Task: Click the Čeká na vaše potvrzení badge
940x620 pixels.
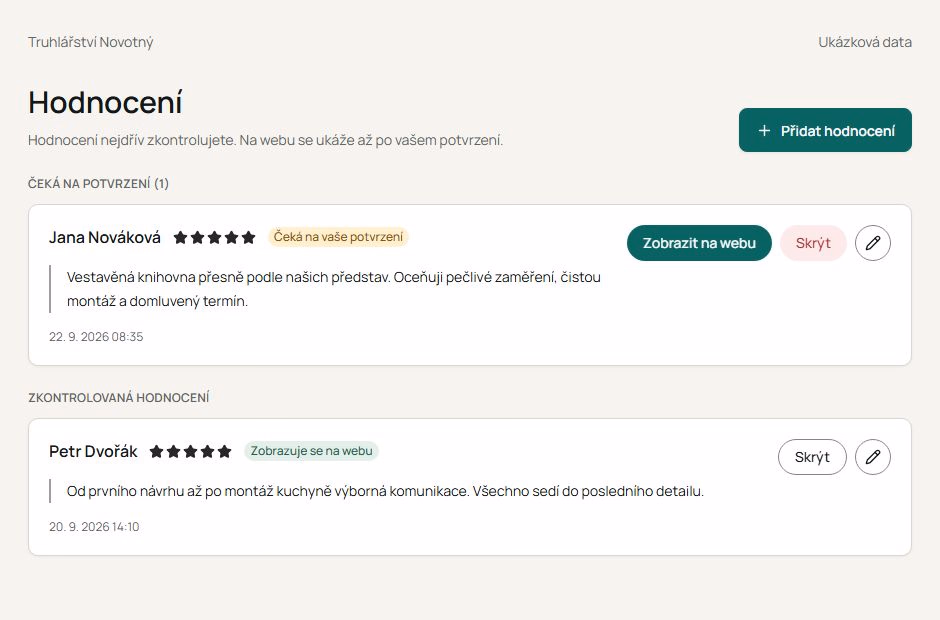Action: (x=338, y=237)
